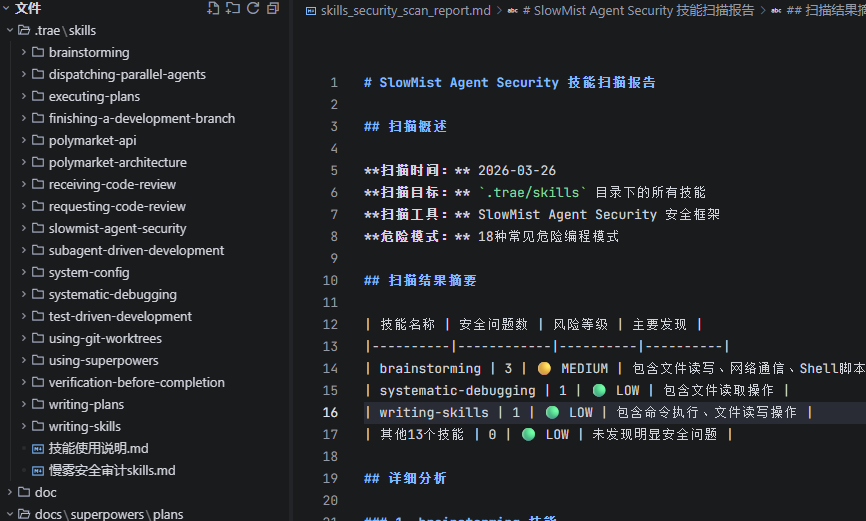Click the 18种常见危险编程模式 text
The image size is (866, 521).
point(548,236)
